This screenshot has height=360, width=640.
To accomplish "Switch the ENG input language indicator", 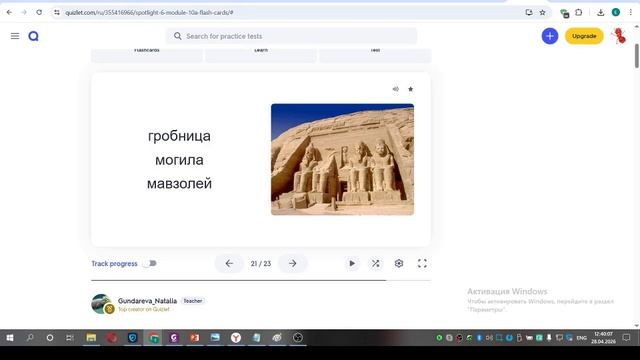I will tap(581, 338).
